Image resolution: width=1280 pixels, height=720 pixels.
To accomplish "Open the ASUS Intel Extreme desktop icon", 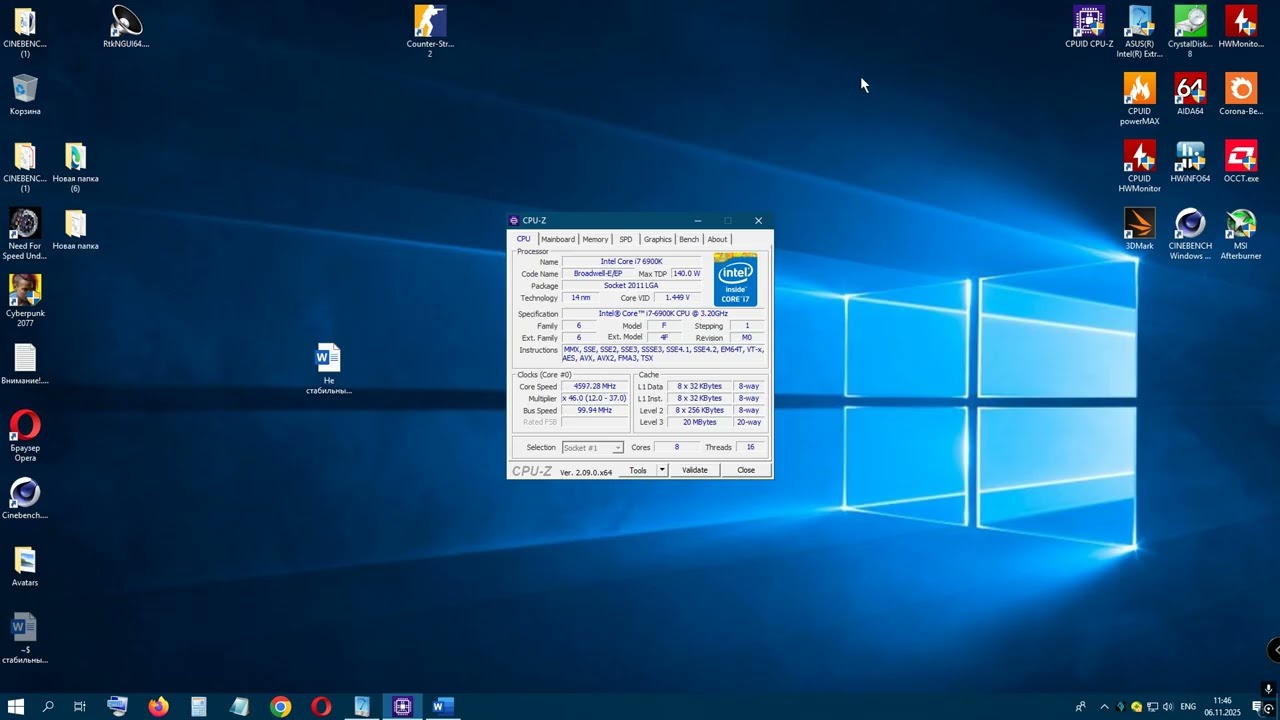I will 1140,32.
